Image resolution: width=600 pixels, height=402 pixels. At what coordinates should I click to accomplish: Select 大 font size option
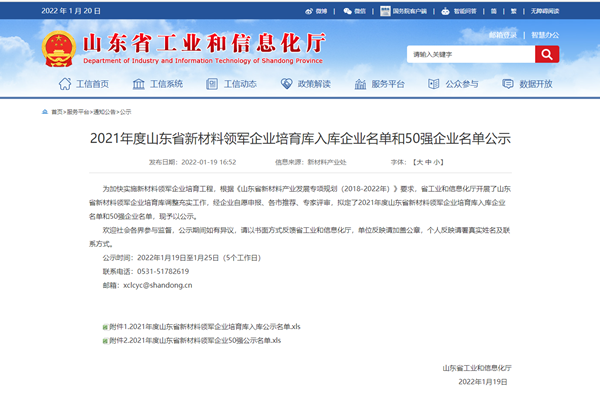(x=414, y=161)
